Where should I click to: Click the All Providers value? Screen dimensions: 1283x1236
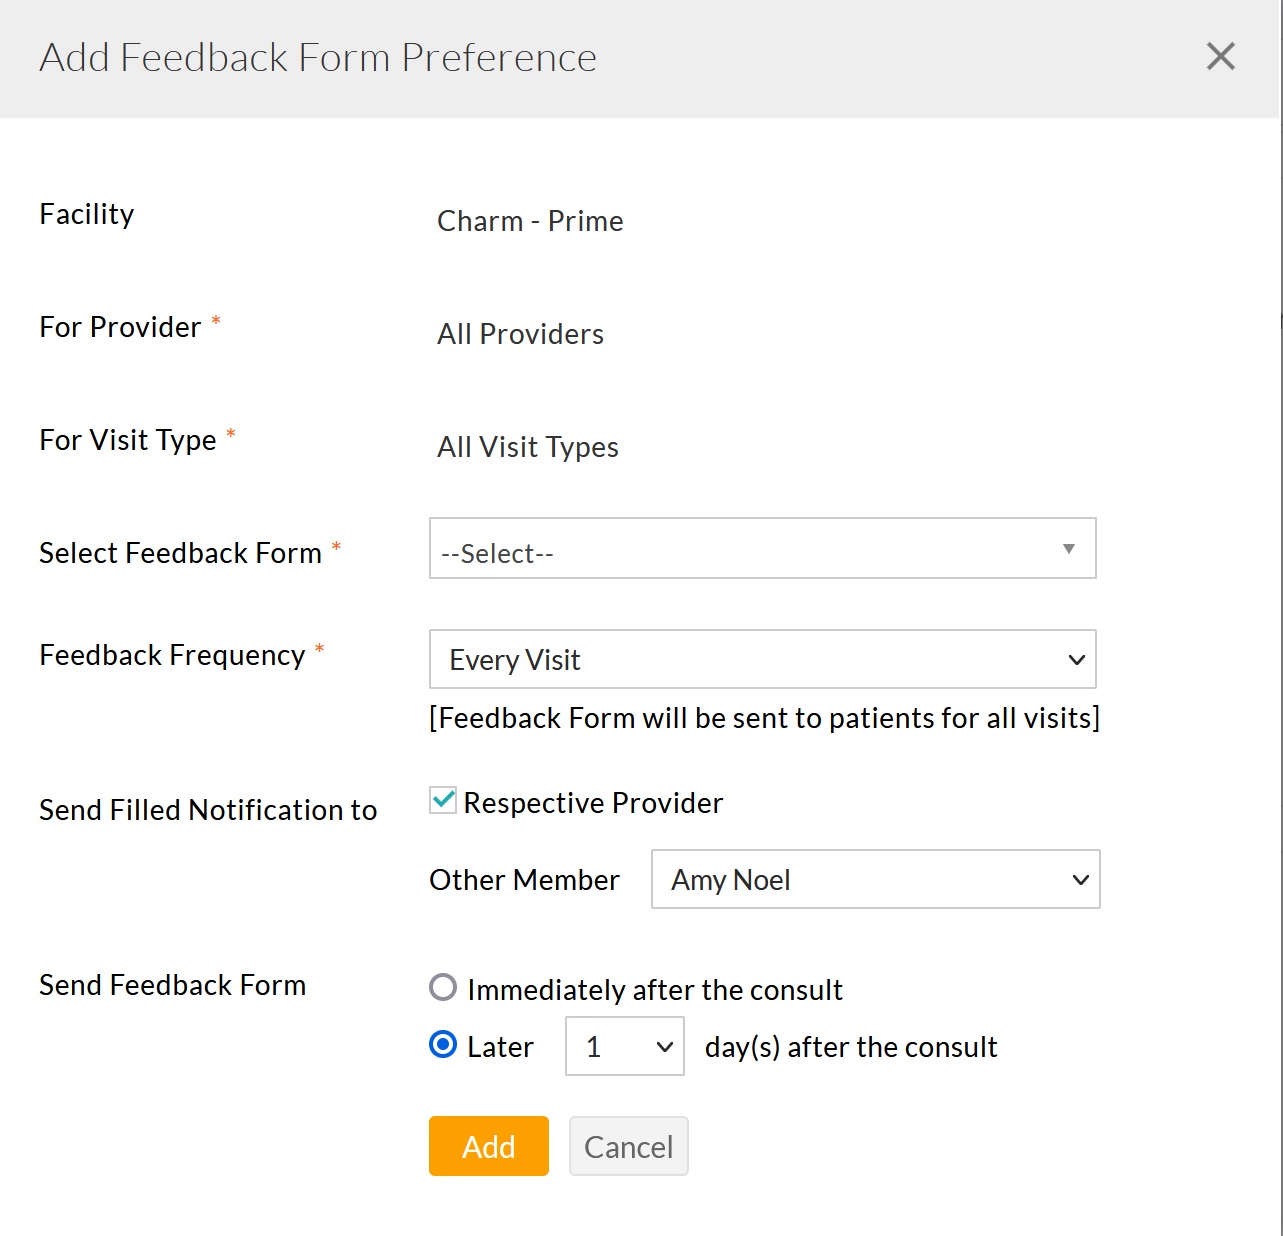click(x=520, y=334)
